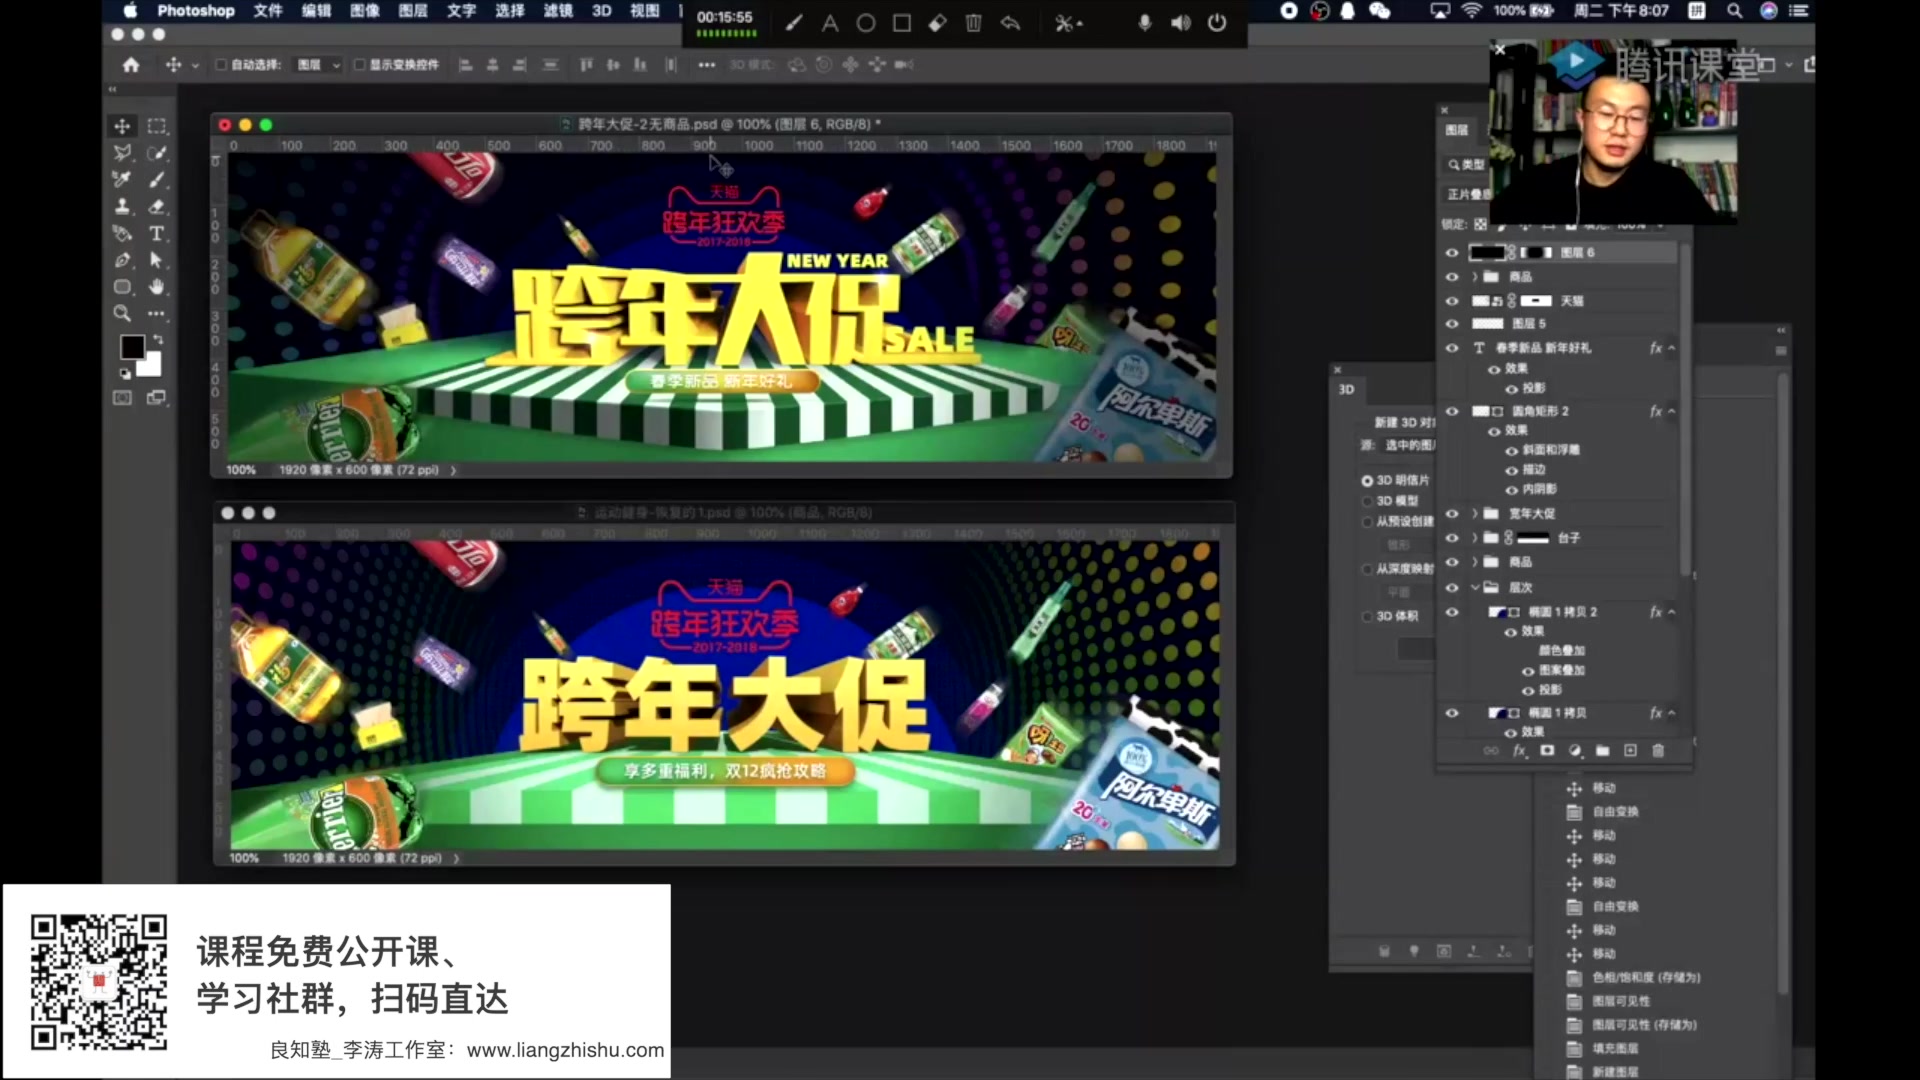Select the Rectangular Marquee tool
The image size is (1920, 1080).
[157, 126]
